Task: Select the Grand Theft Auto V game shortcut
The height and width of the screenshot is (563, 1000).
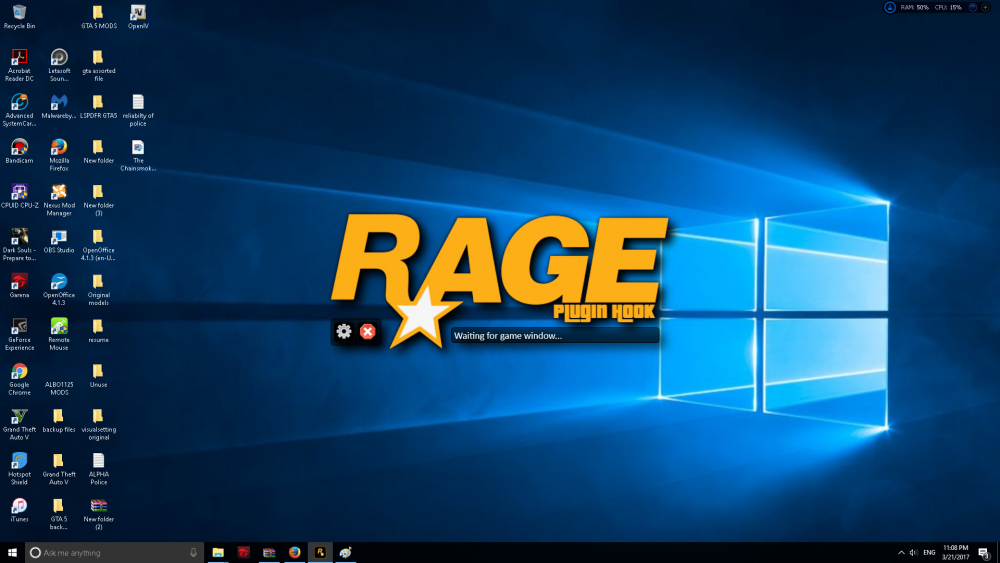Action: [19, 417]
